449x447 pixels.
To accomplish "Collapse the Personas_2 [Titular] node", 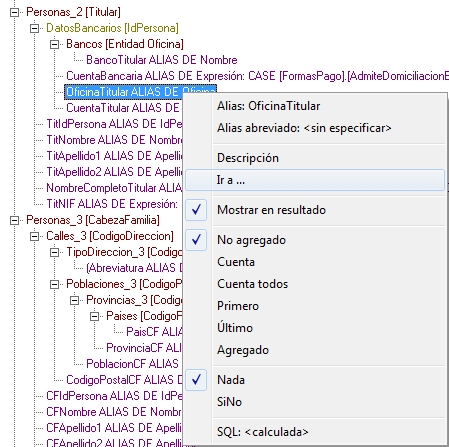I will pos(14,13).
